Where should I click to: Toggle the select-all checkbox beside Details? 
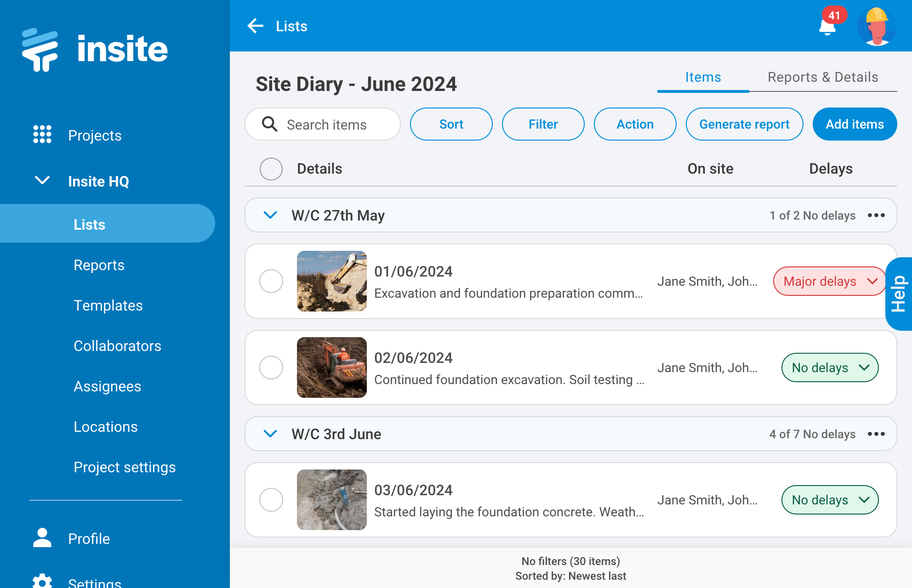[271, 169]
